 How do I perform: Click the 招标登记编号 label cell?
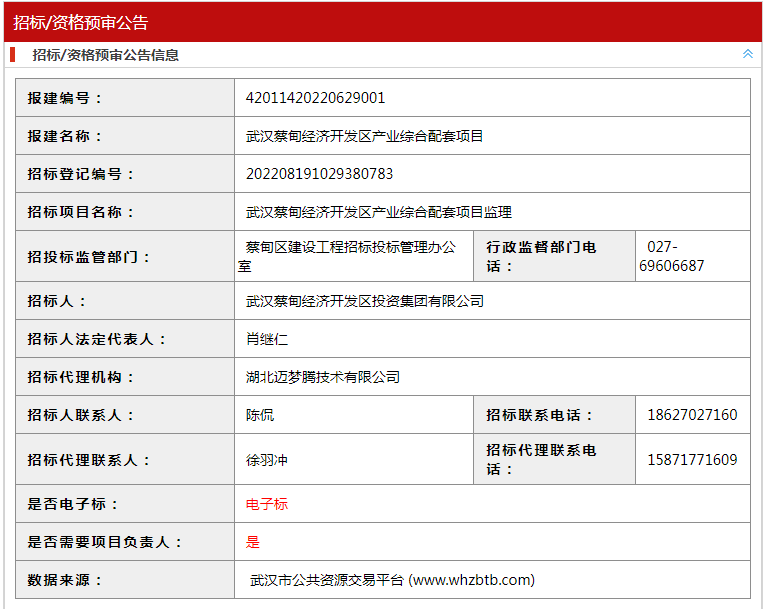tap(125, 174)
